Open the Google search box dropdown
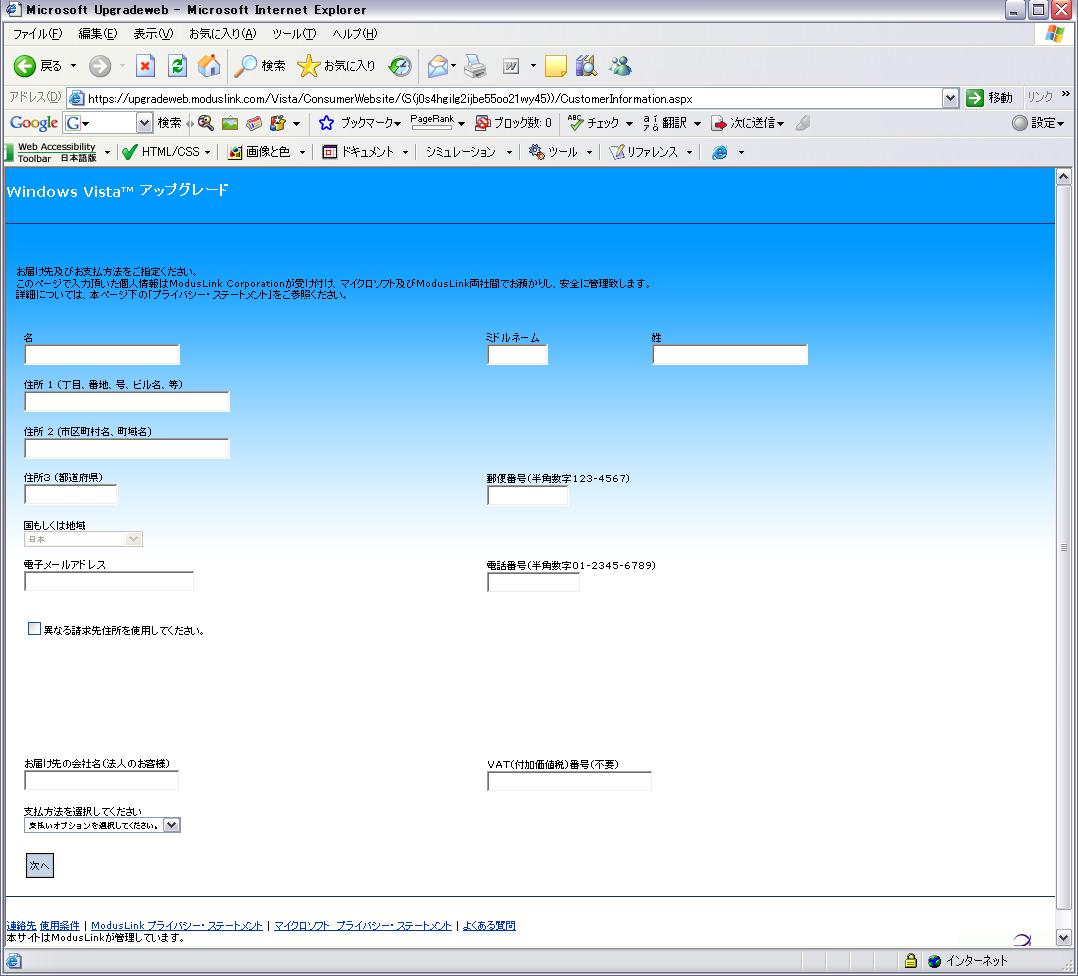The height and width of the screenshot is (976, 1078). click(144, 123)
